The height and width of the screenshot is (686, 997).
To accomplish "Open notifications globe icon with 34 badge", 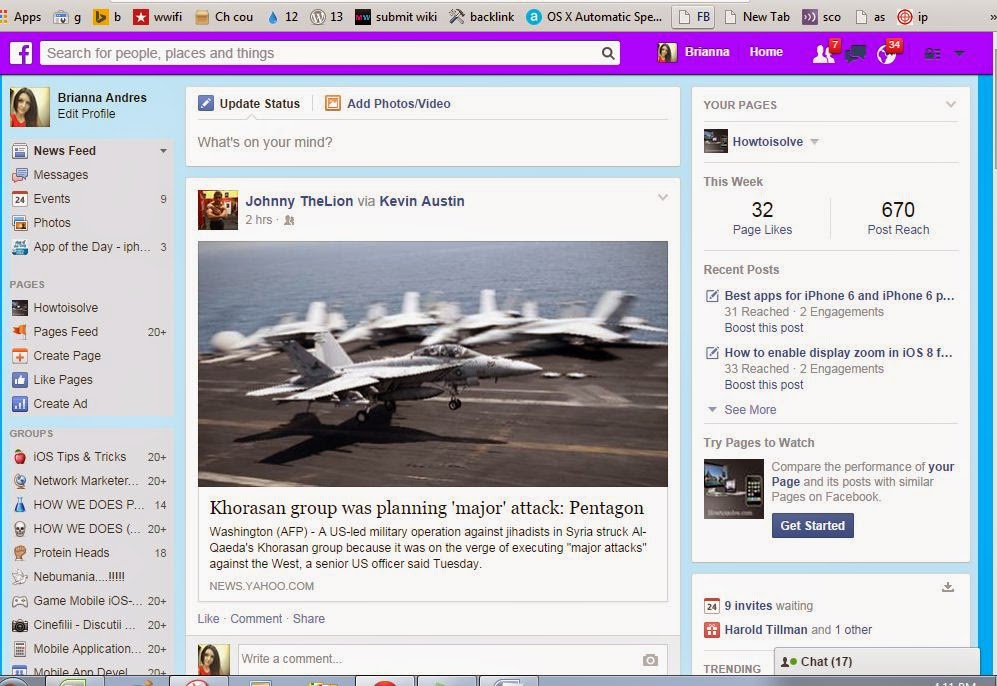I will pyautogui.click(x=888, y=53).
